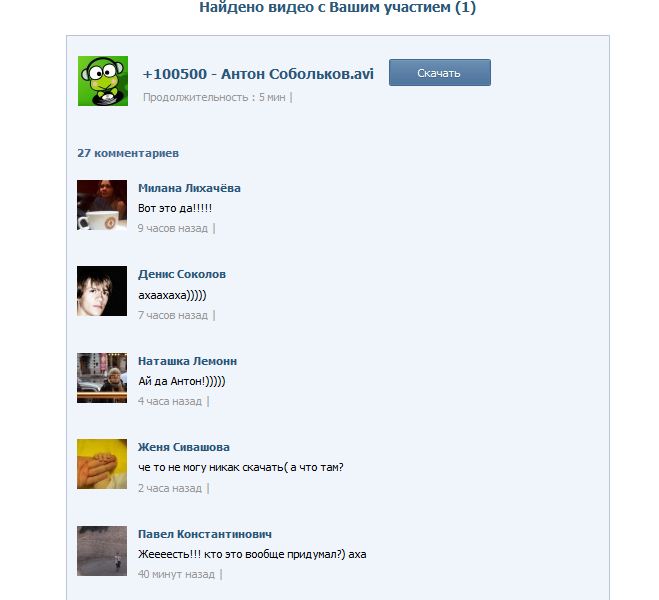Image resolution: width=659 pixels, height=600 pixels.
Task: Download the video with the Скачать button
Action: click(x=440, y=73)
